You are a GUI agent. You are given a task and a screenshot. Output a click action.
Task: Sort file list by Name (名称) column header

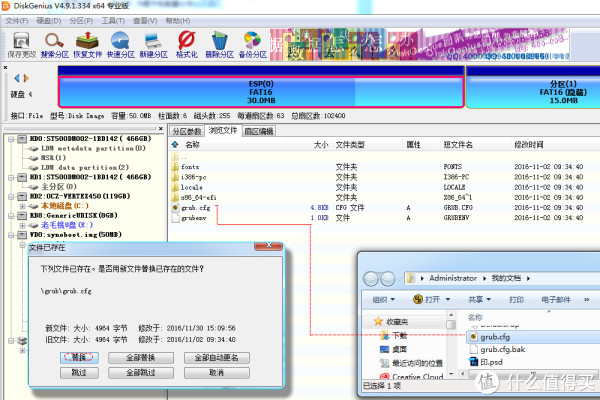coord(192,144)
